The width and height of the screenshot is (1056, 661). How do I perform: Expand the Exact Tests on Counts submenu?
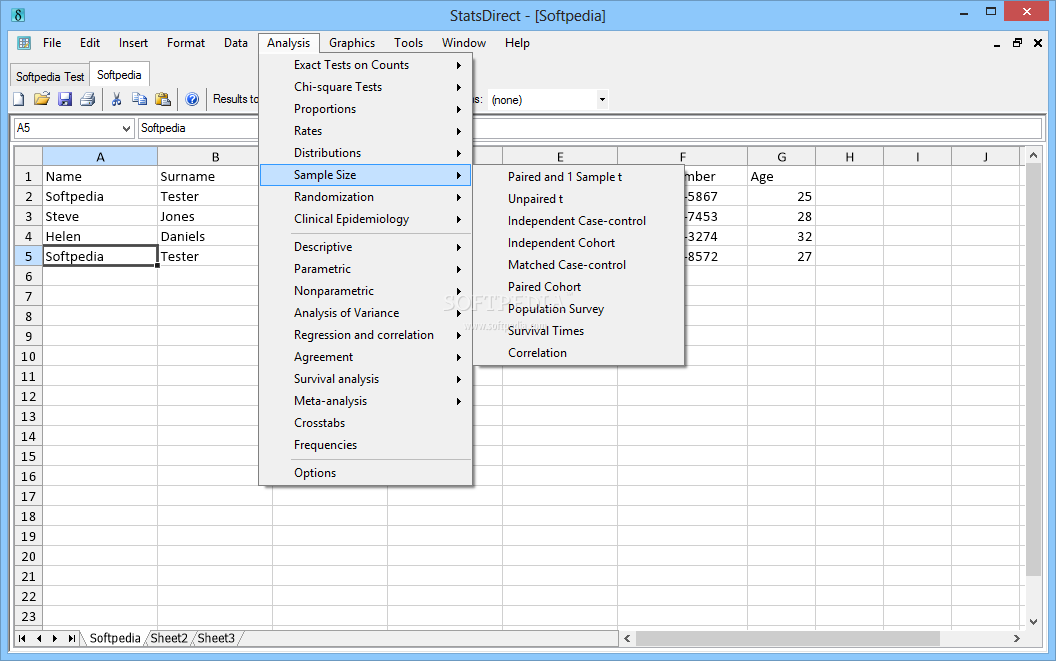(x=366, y=65)
